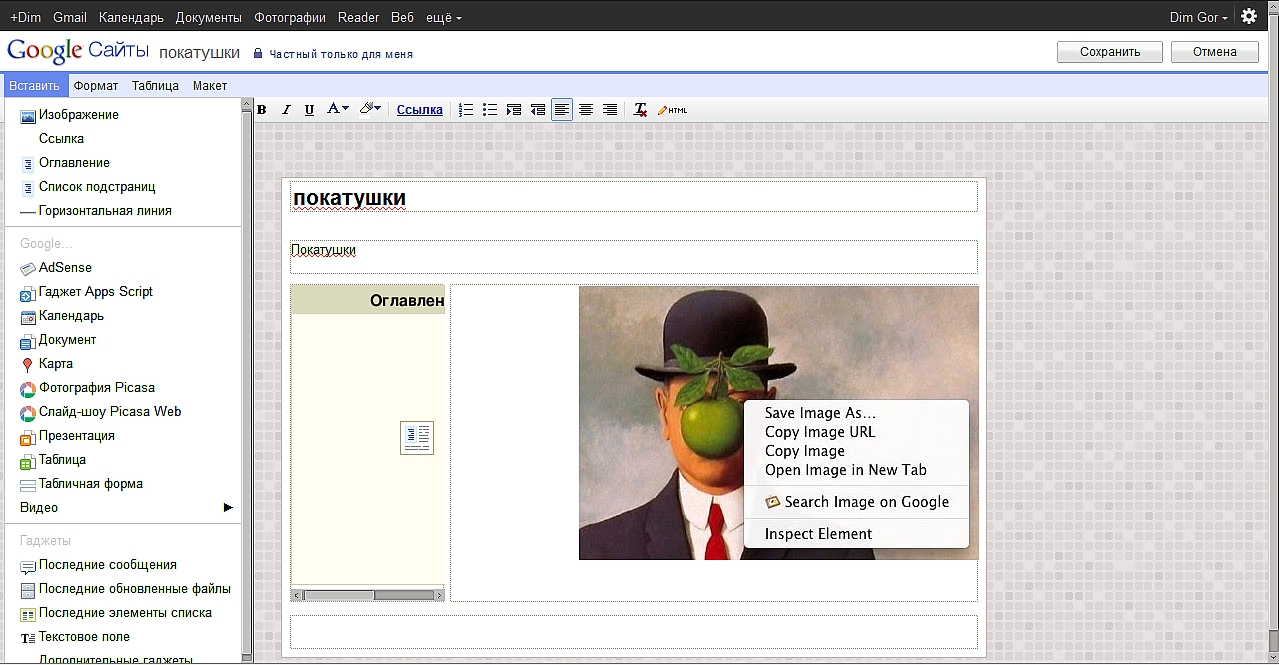Open Gmail from top bar
The image size is (1279, 665).
point(70,17)
